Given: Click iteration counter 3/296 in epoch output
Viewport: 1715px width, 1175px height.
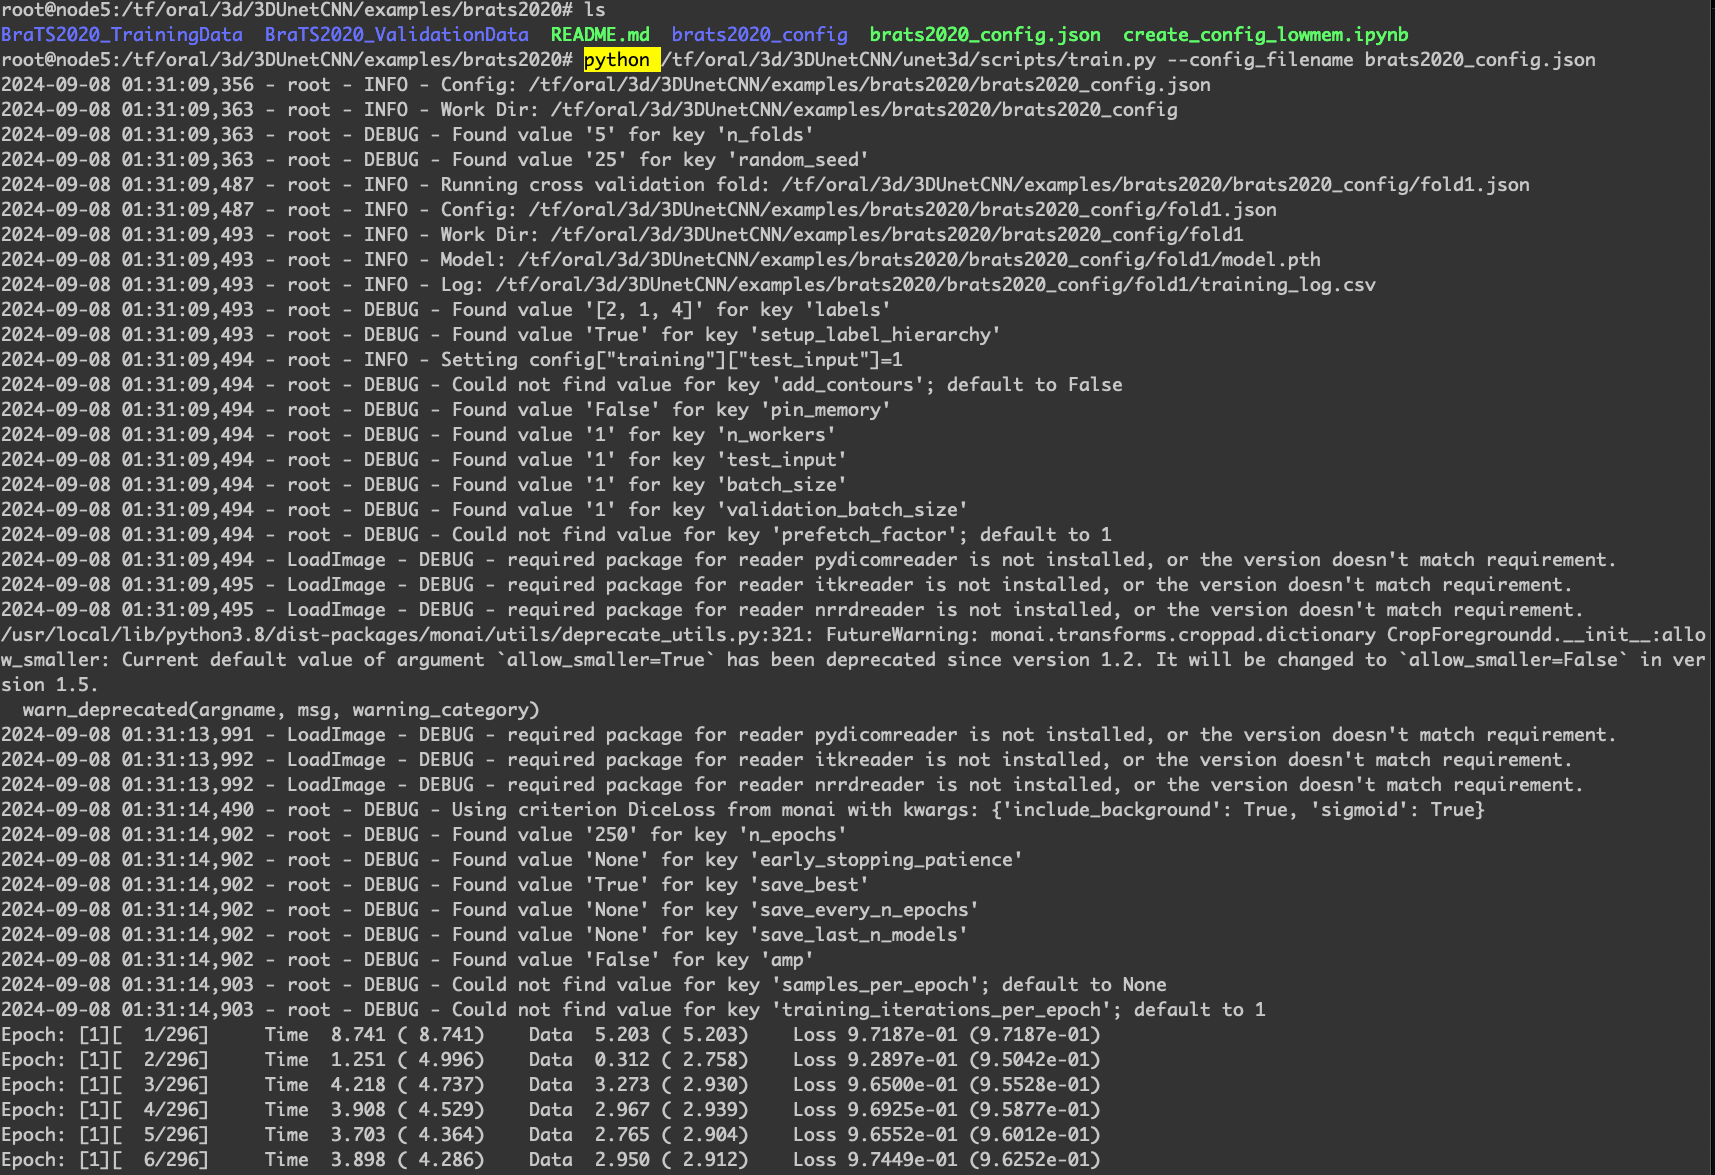Looking at the screenshot, I should pyautogui.click(x=171, y=1085).
